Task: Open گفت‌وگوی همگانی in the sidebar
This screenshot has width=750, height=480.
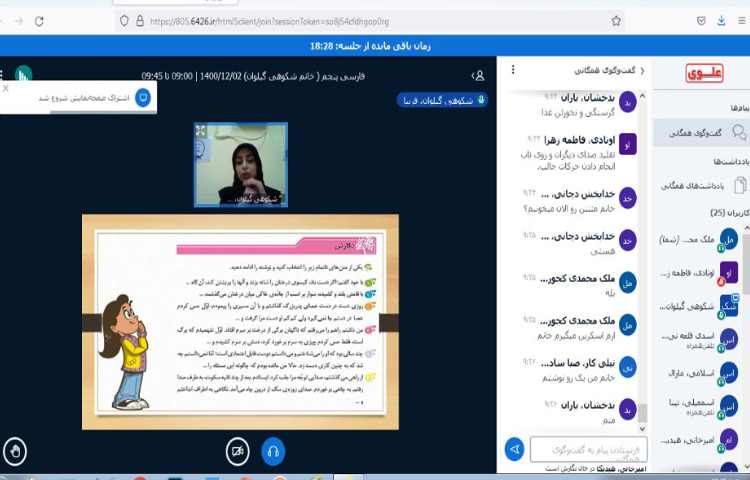Action: click(x=701, y=133)
